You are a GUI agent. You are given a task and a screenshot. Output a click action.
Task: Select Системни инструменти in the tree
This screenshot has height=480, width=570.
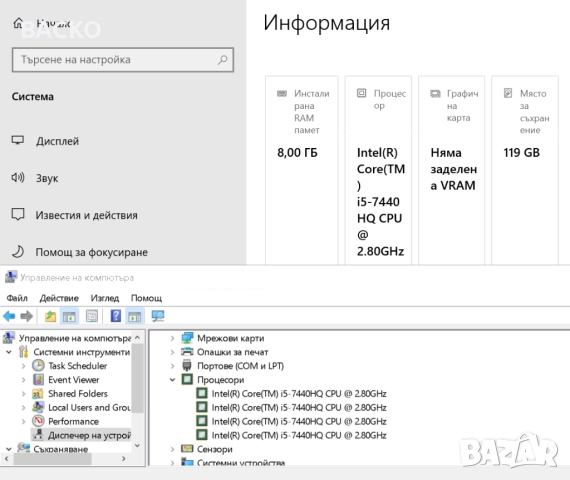tap(81, 352)
